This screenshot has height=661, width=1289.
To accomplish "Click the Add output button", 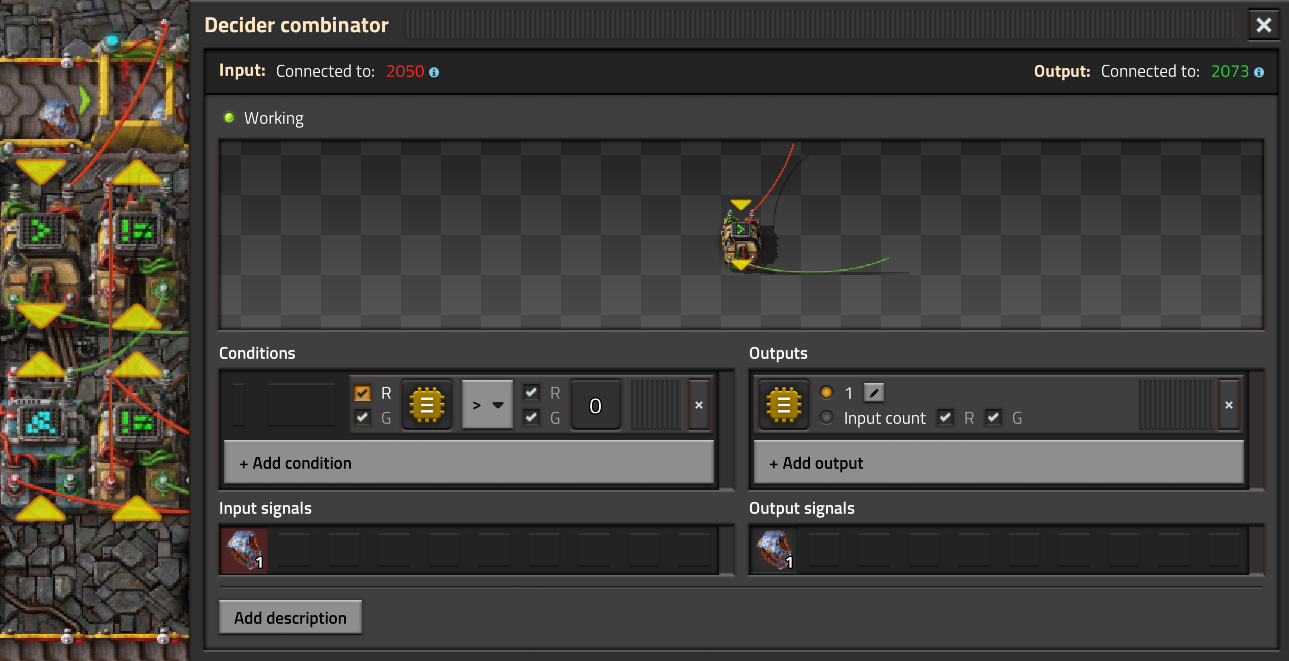I will 999,463.
